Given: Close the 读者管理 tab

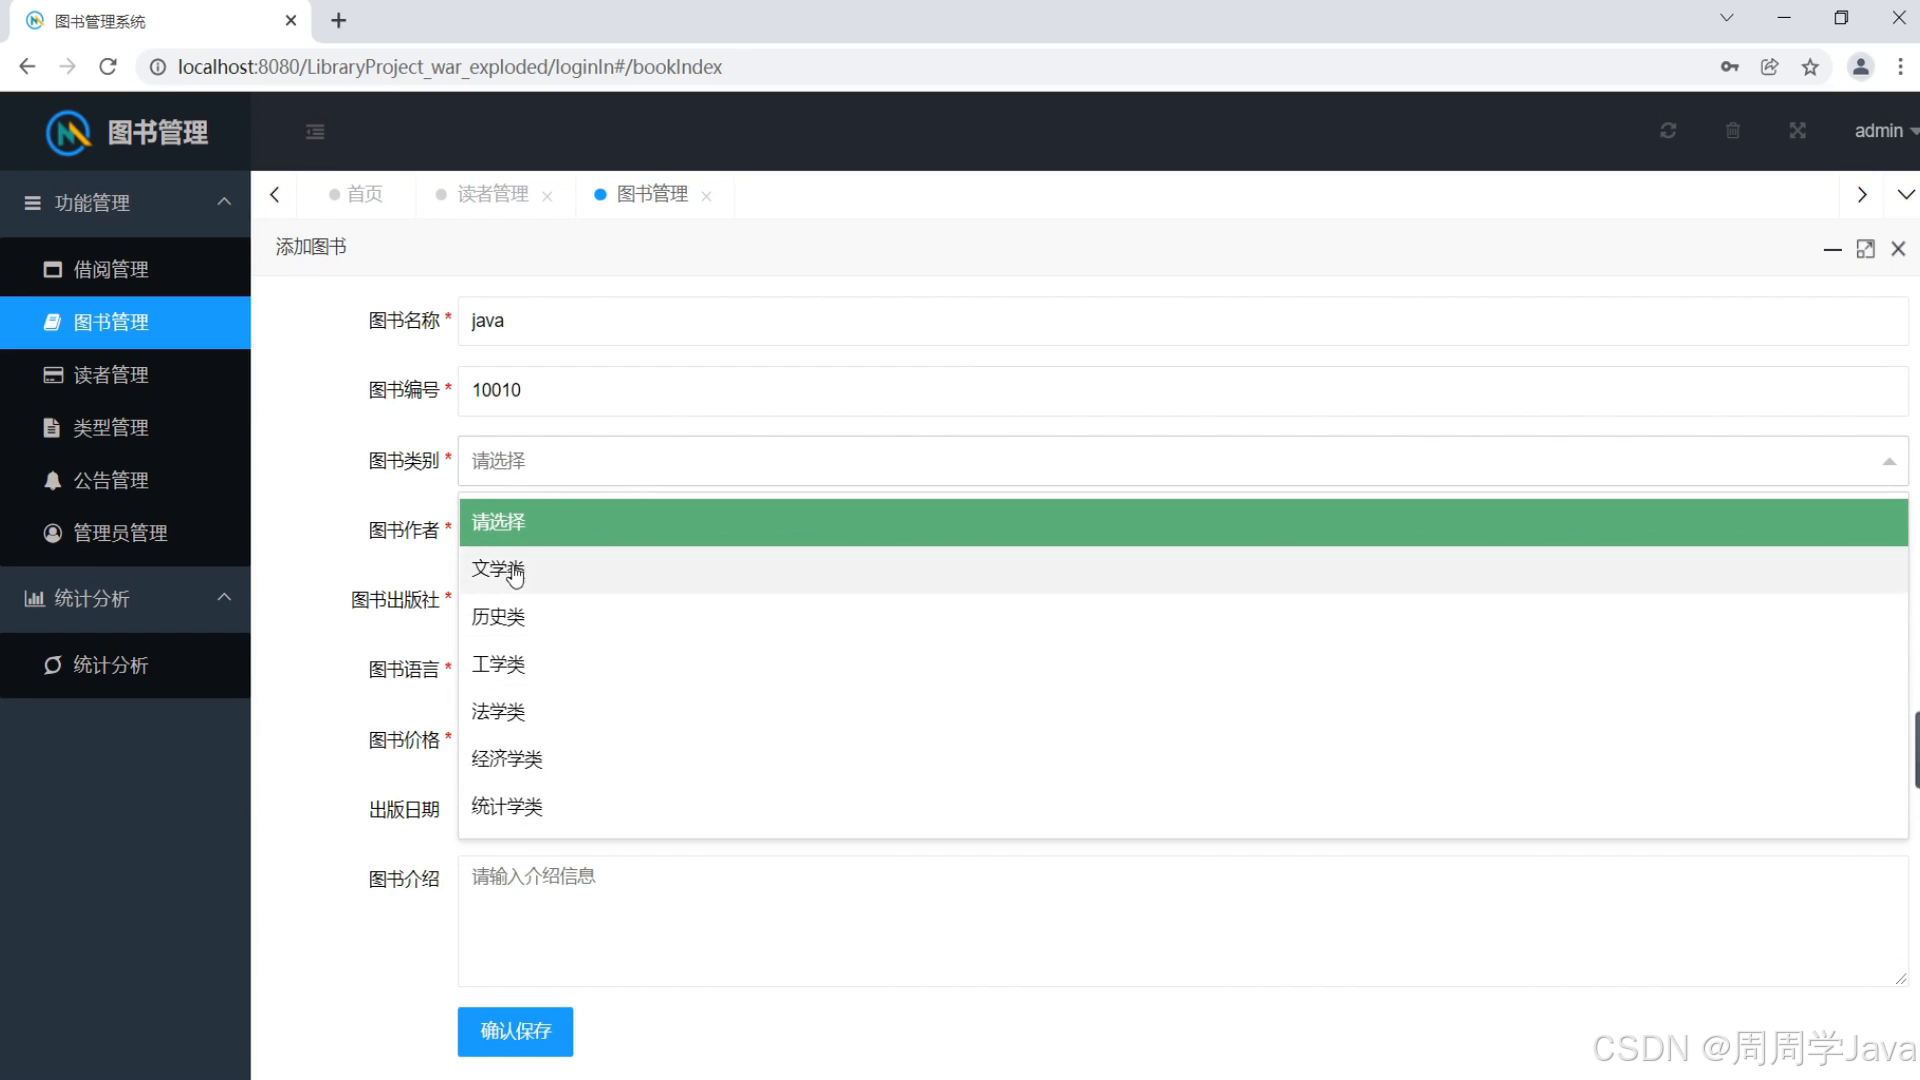Looking at the screenshot, I should (547, 196).
